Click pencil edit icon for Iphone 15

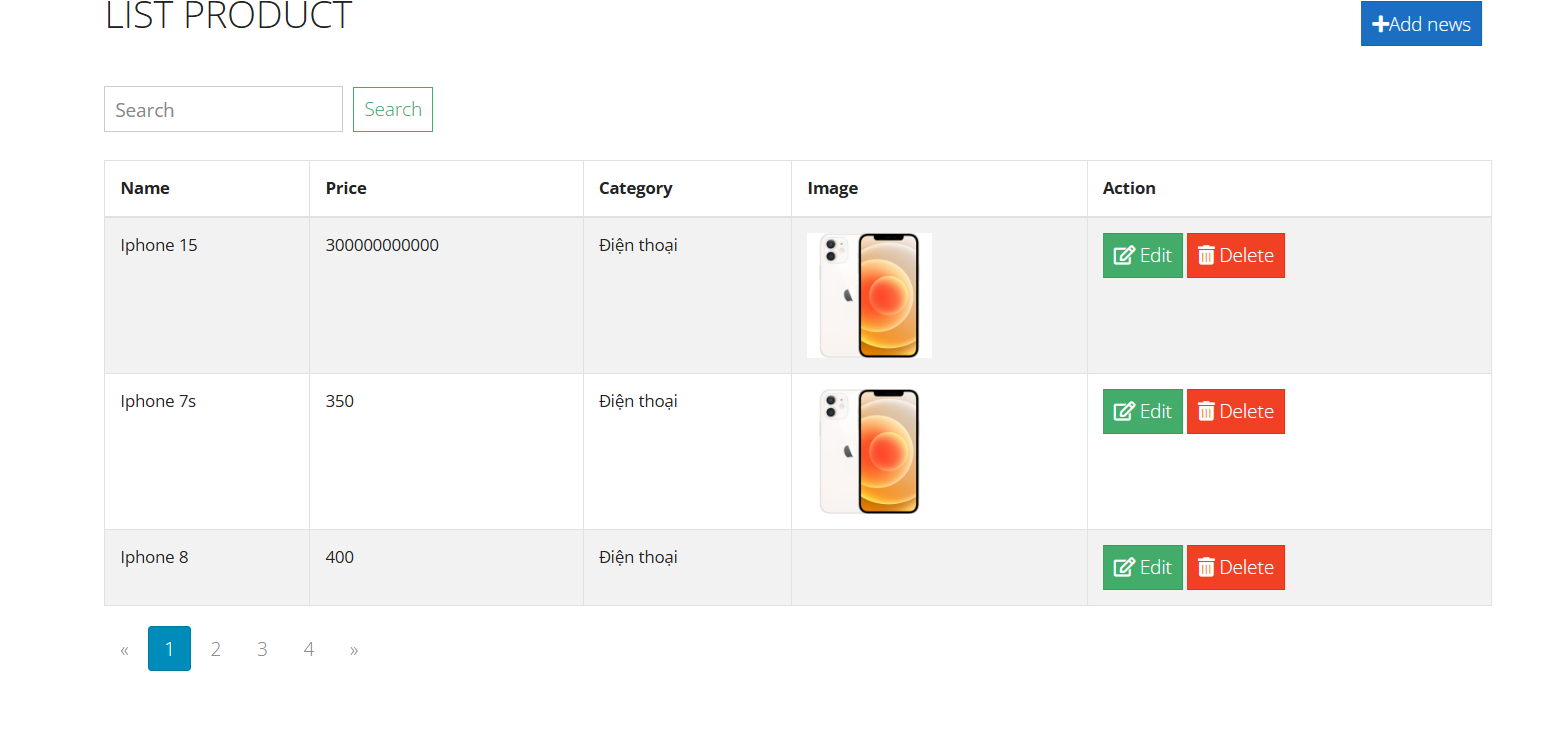tap(1124, 255)
